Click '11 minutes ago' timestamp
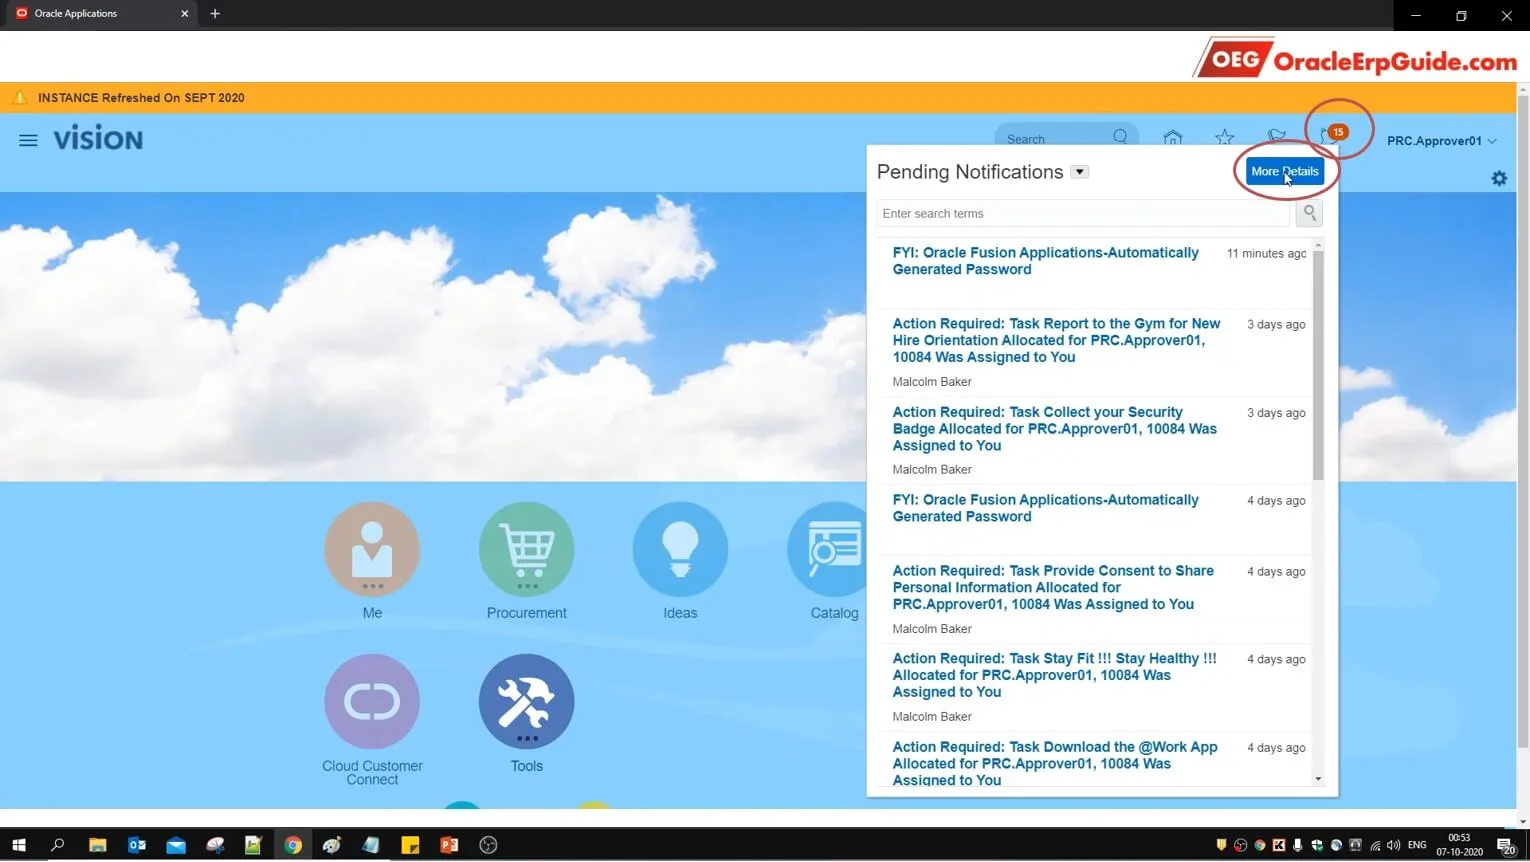 (1266, 254)
